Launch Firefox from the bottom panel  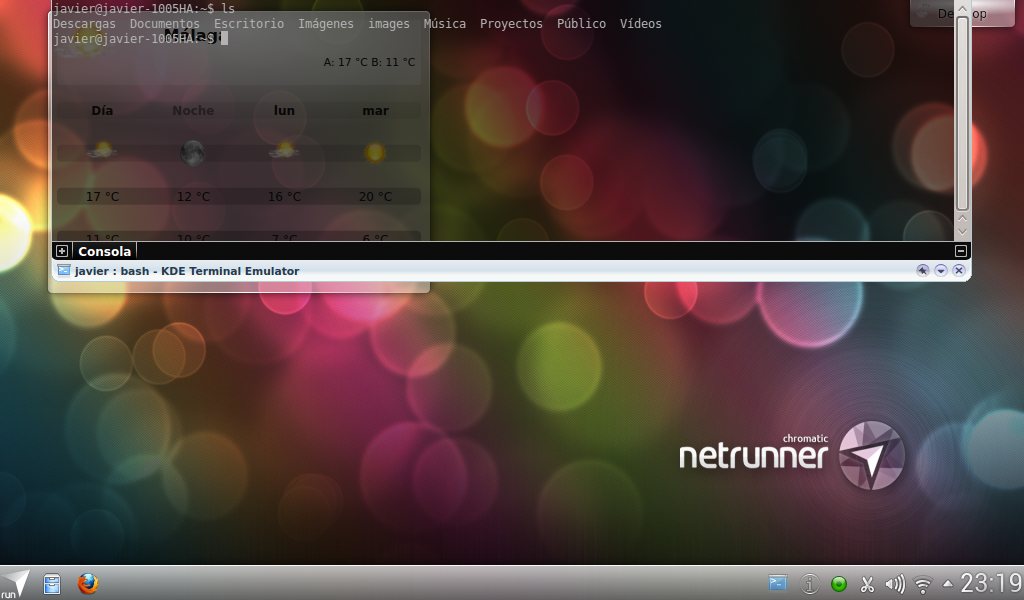click(88, 583)
